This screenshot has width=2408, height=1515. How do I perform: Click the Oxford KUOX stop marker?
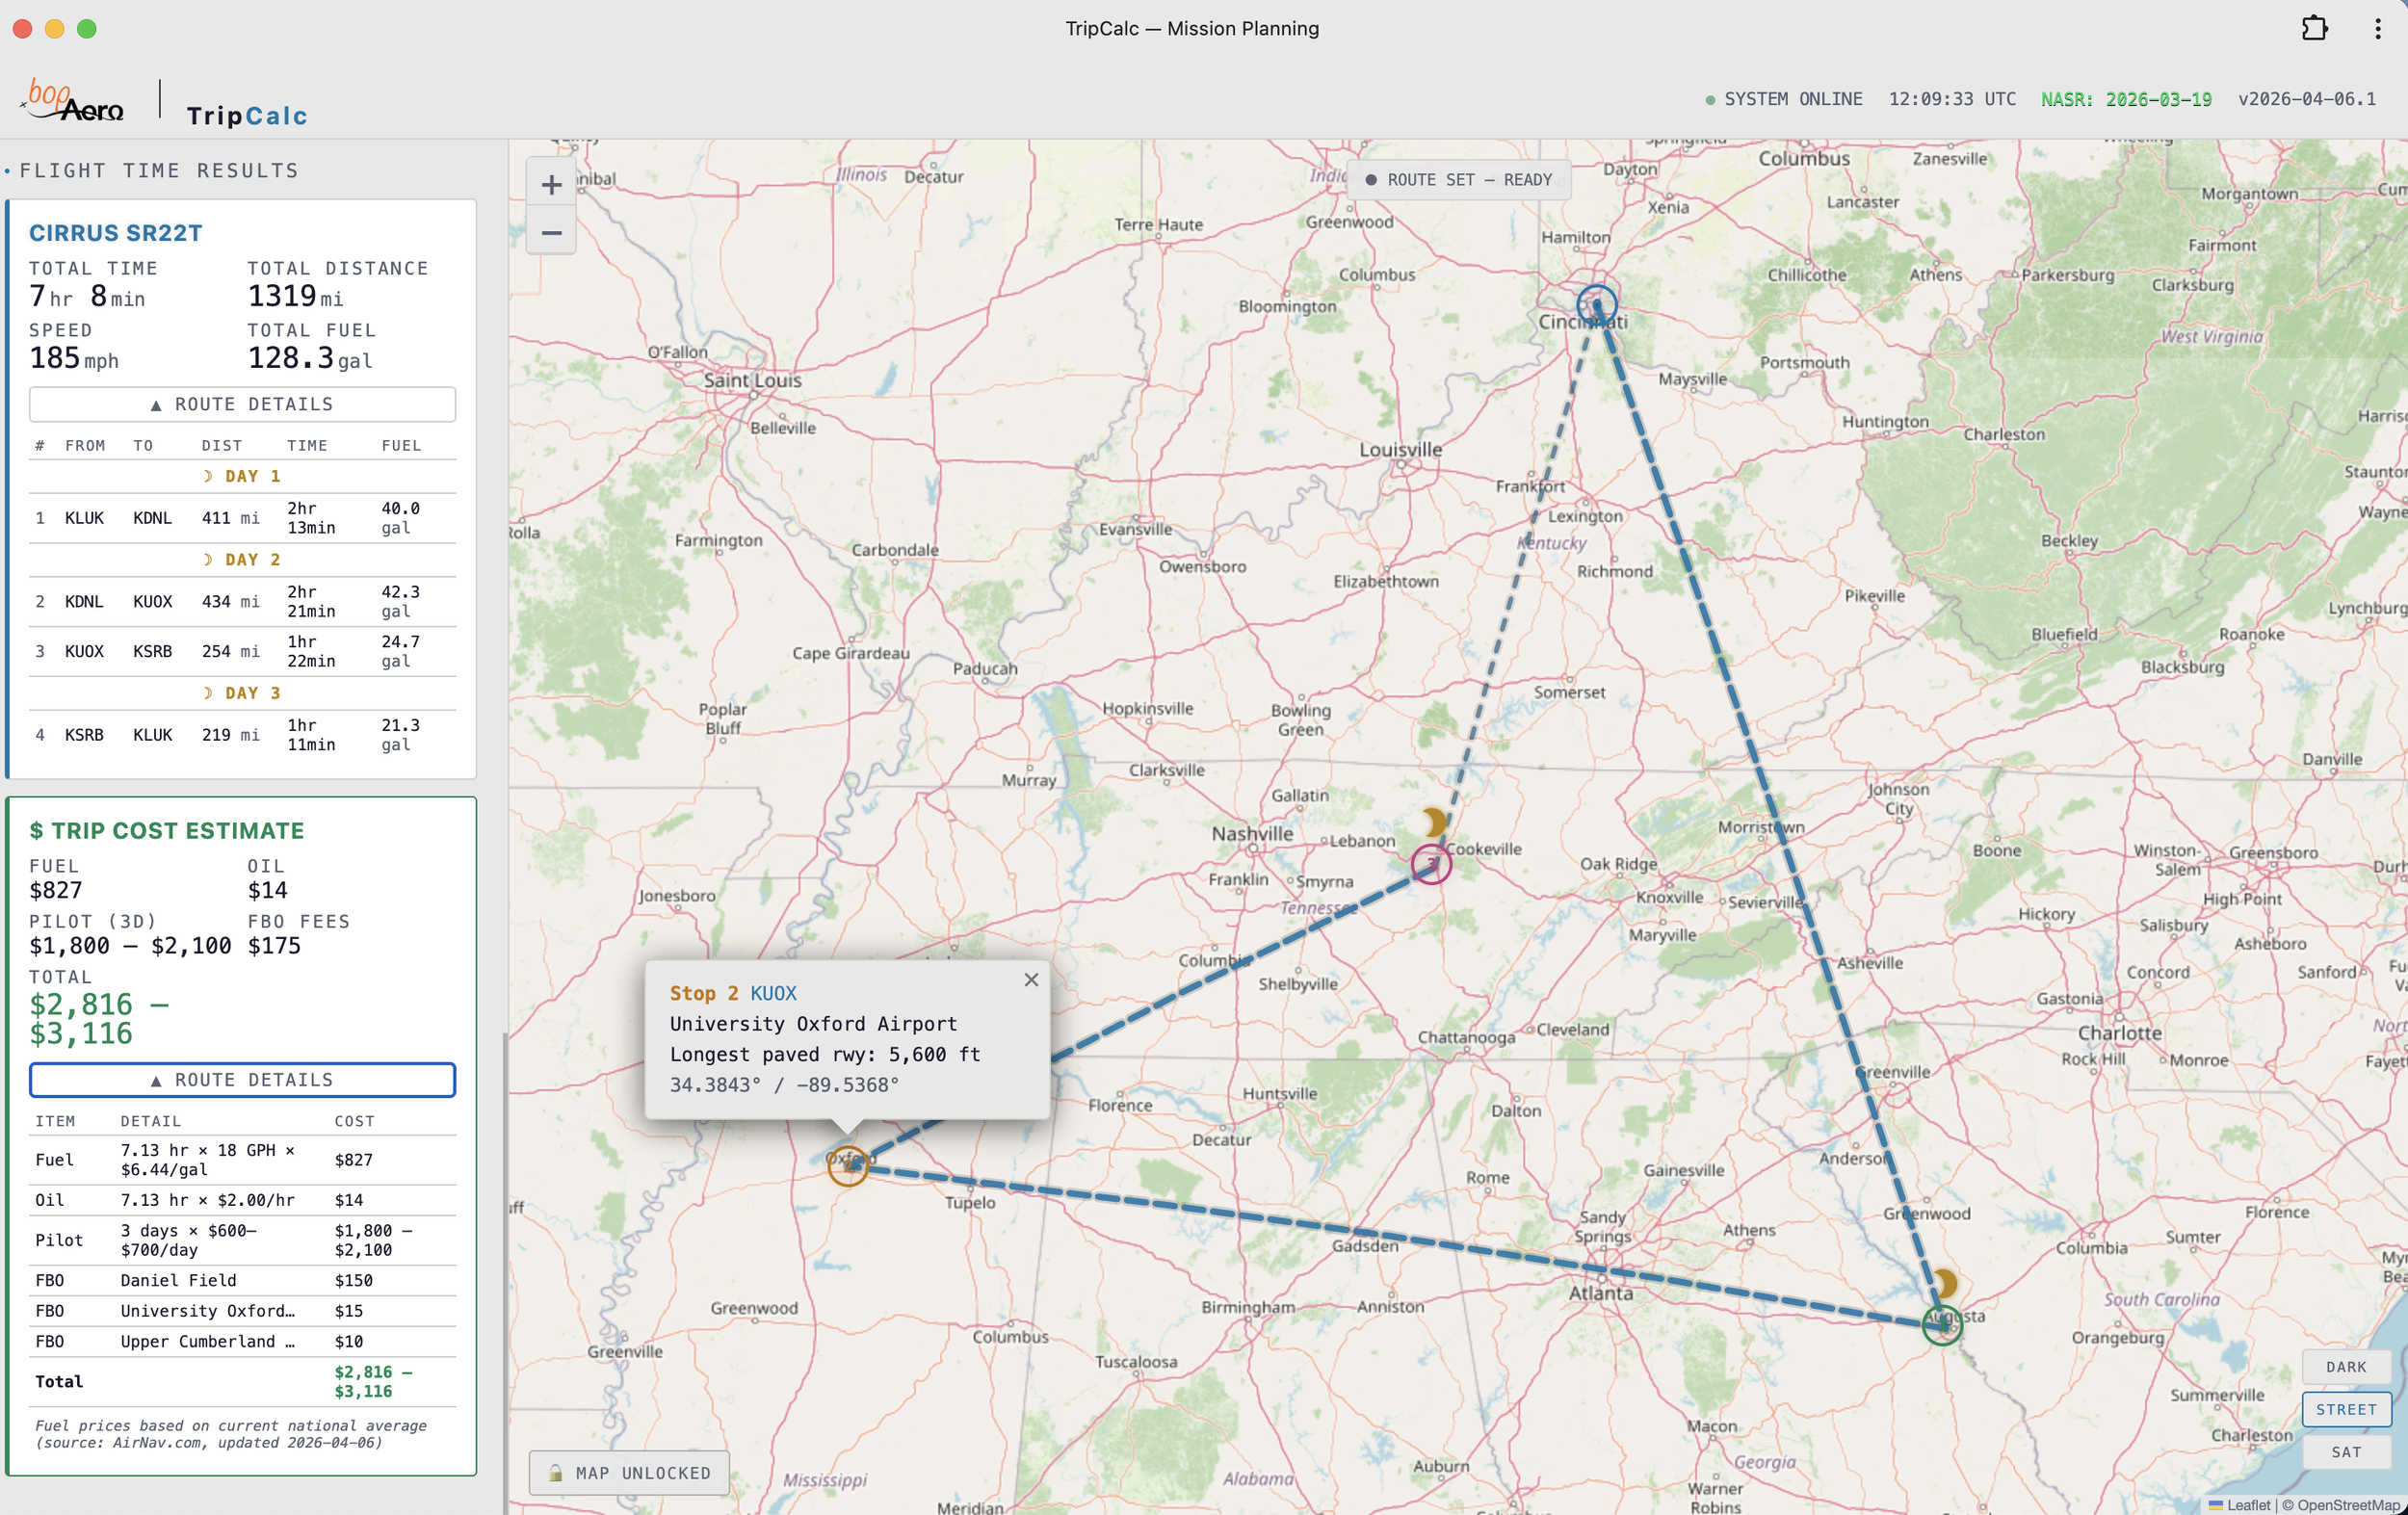tap(847, 1165)
